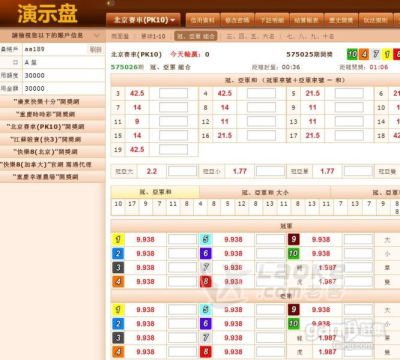Viewport: 400px width, 360px height.
Task: Open the 修改密碼 change password menu
Action: pos(237,20)
